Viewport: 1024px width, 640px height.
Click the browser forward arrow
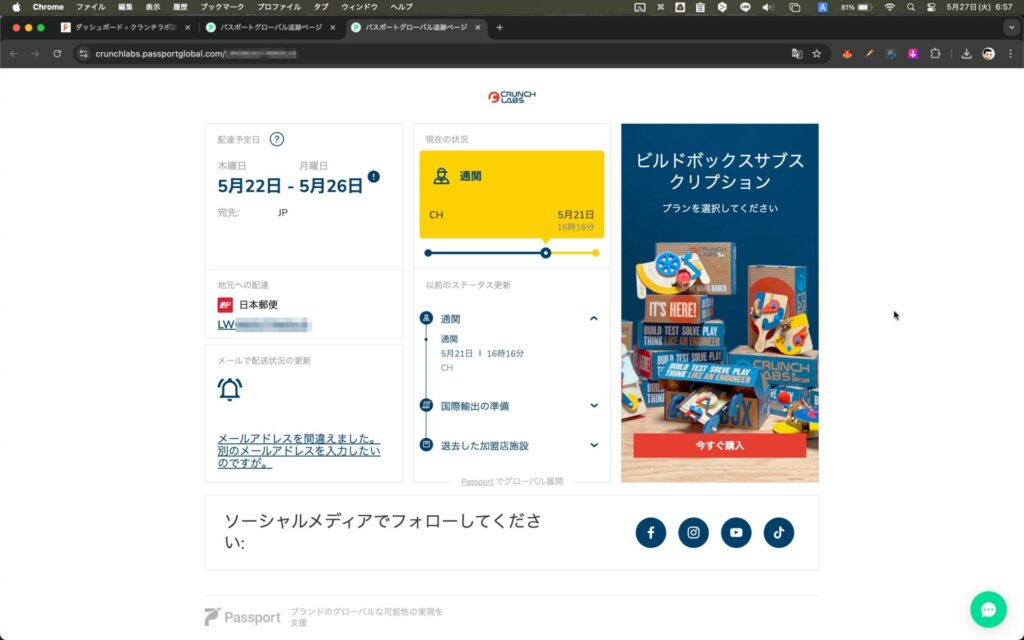[x=35, y=54]
